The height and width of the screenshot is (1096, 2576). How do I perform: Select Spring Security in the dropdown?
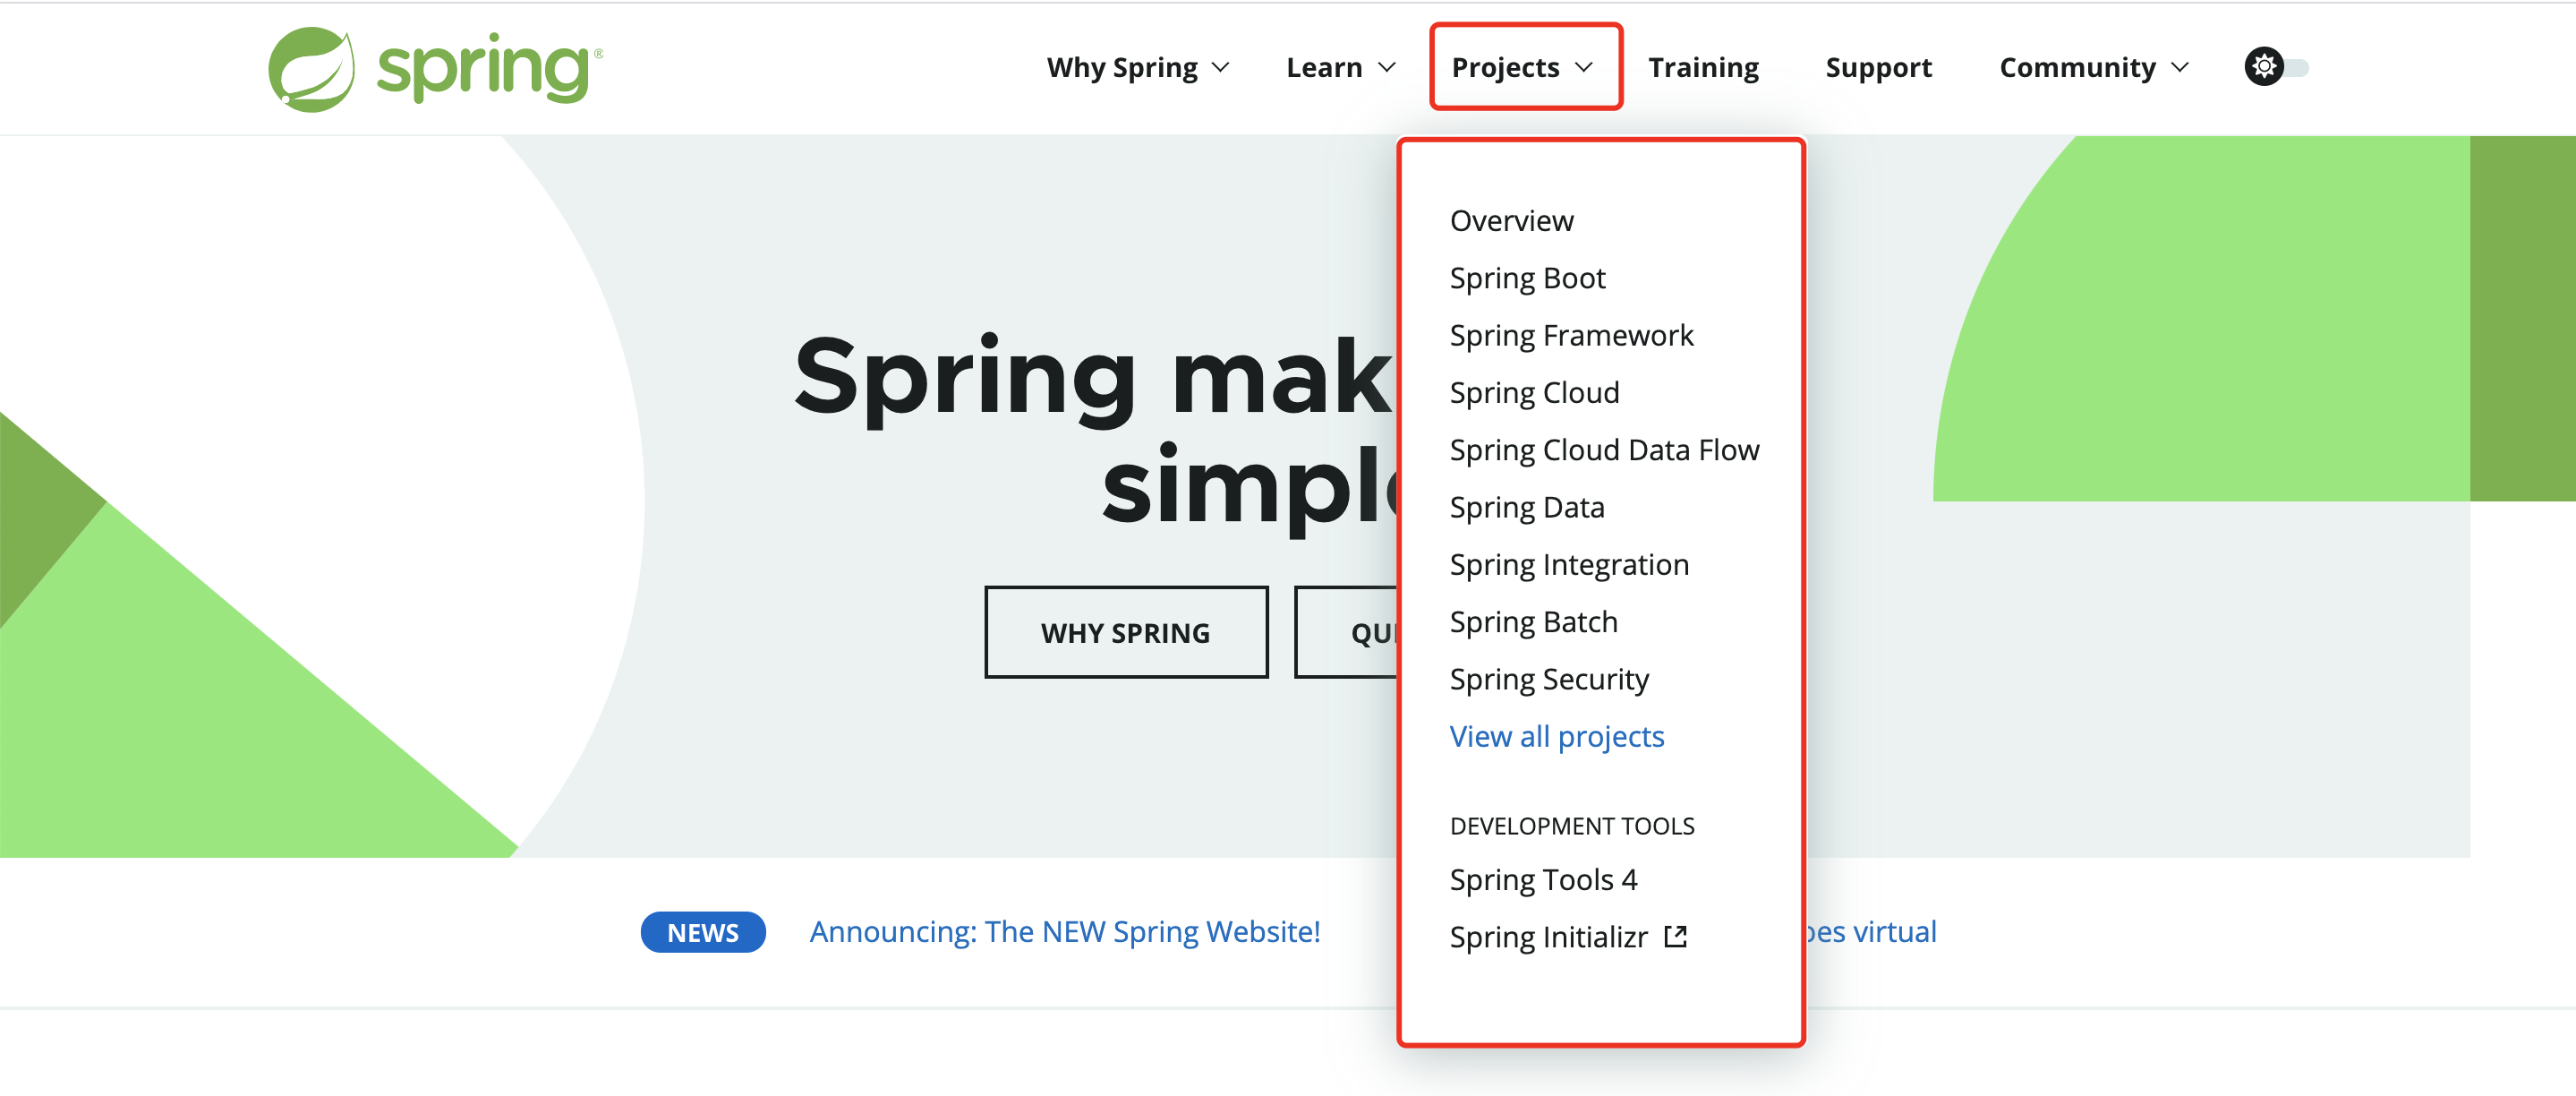tap(1549, 679)
